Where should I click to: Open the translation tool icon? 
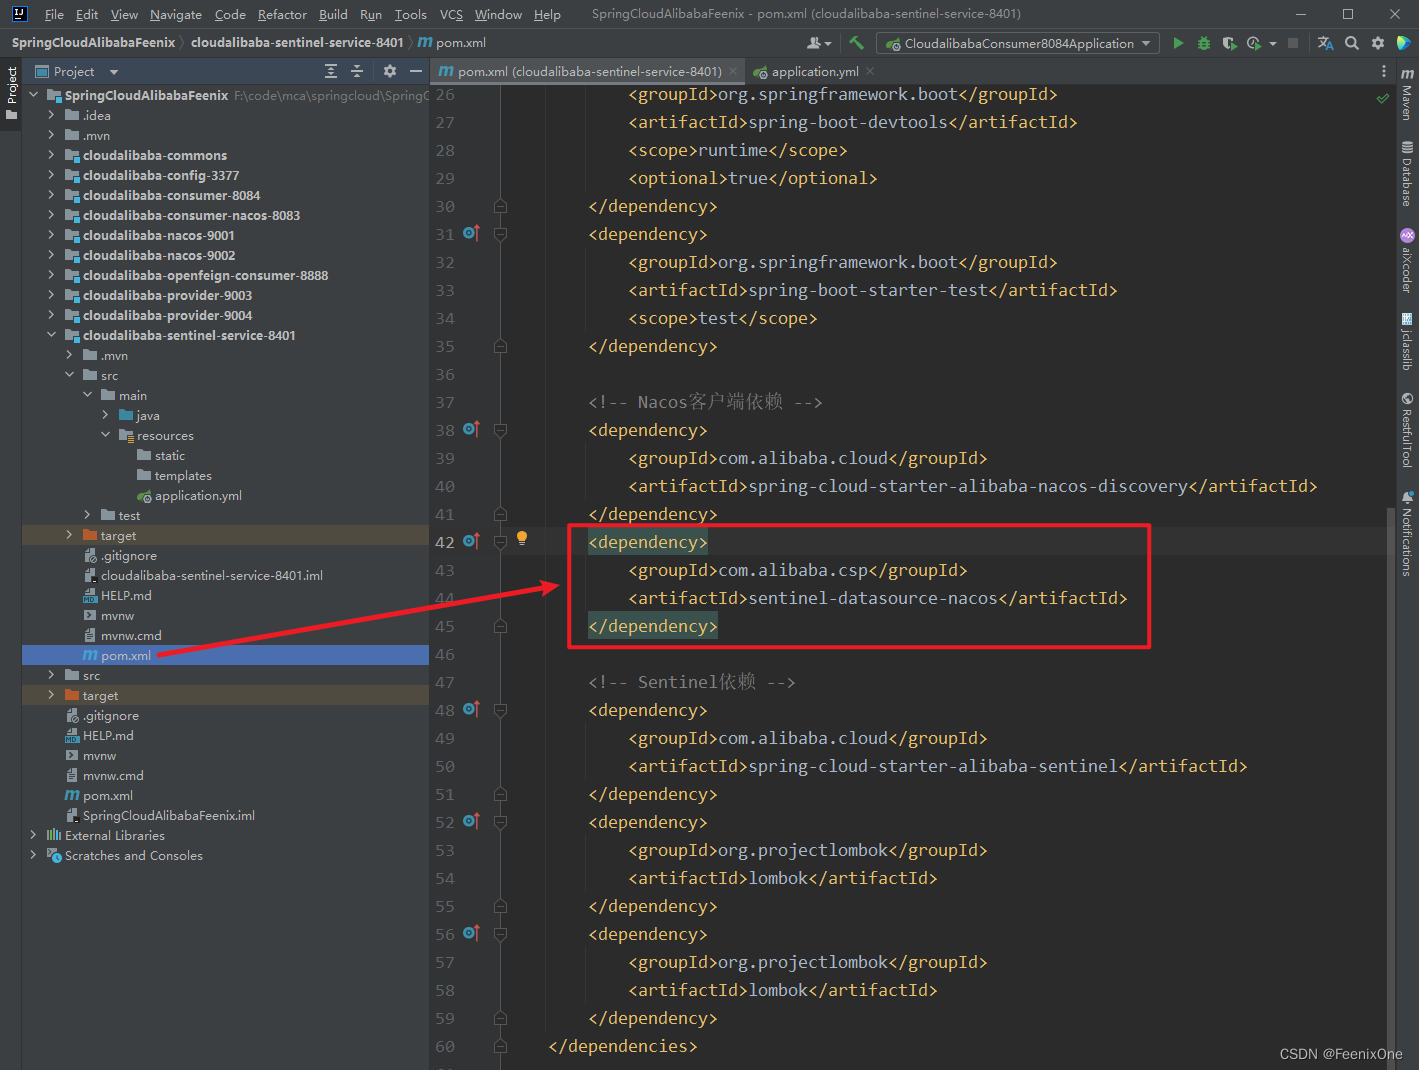[1326, 43]
